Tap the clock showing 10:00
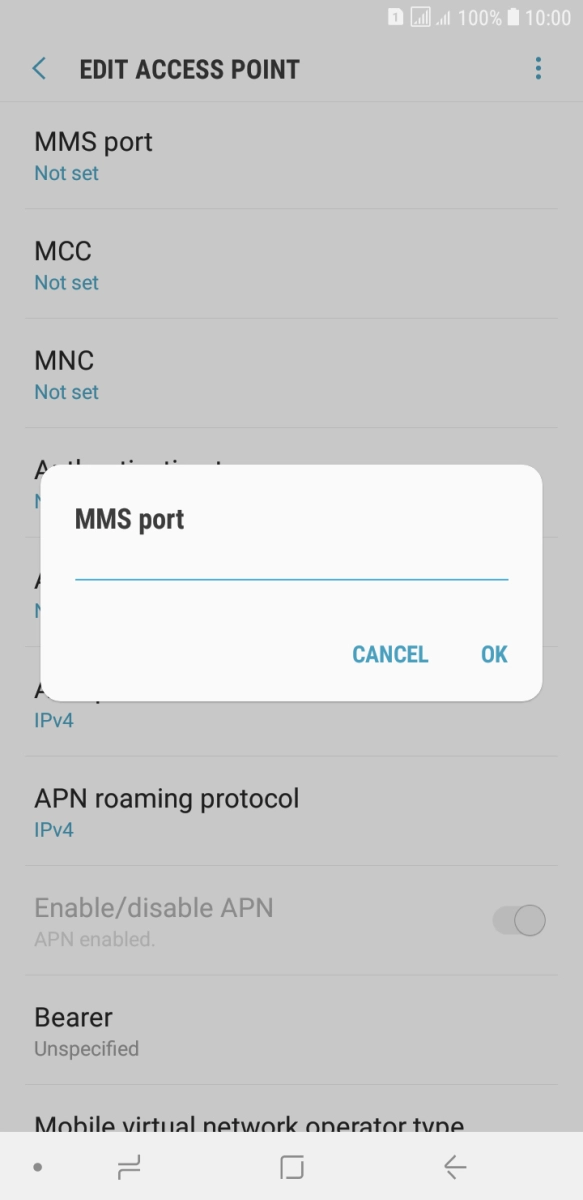This screenshot has width=583, height=1200. [548, 17]
